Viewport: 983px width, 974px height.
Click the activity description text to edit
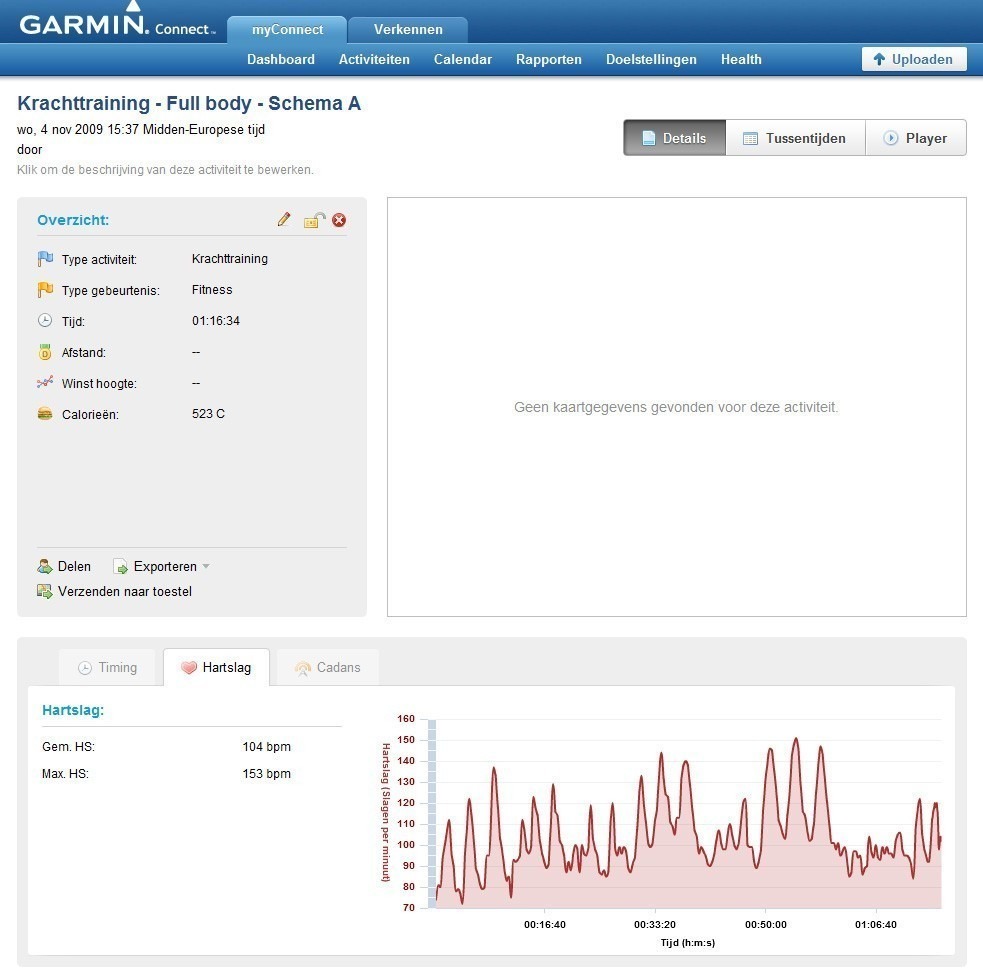coord(165,170)
